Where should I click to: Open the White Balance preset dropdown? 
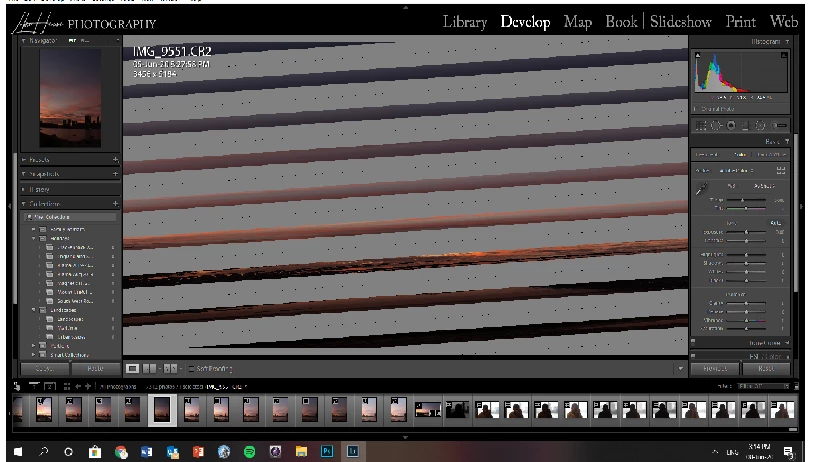tap(763, 186)
